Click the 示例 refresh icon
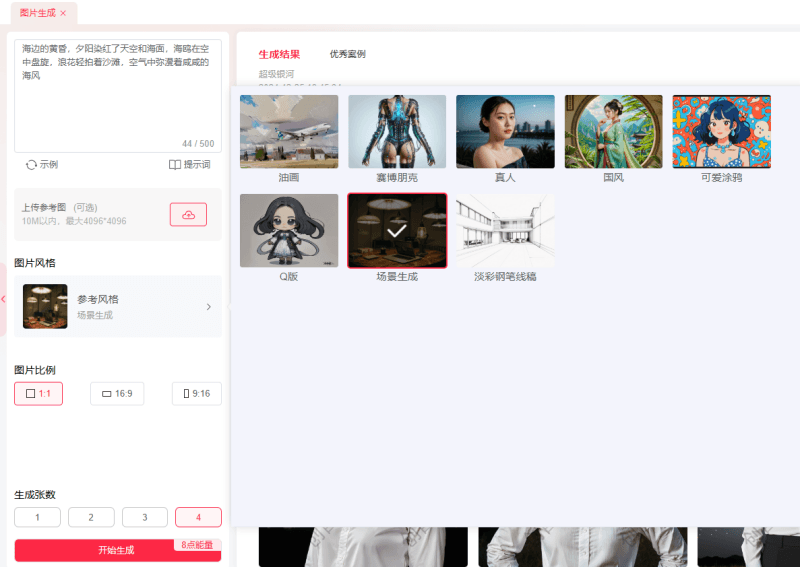 point(31,165)
